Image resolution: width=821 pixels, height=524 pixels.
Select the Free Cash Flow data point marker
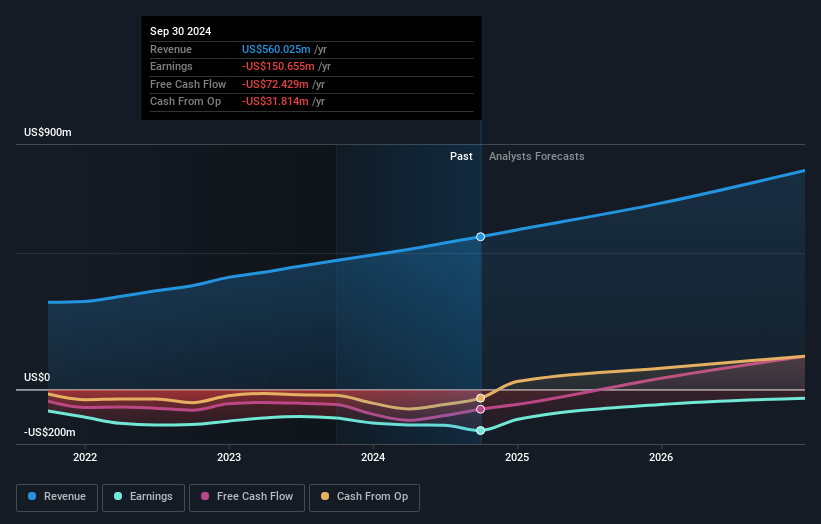pyautogui.click(x=480, y=409)
